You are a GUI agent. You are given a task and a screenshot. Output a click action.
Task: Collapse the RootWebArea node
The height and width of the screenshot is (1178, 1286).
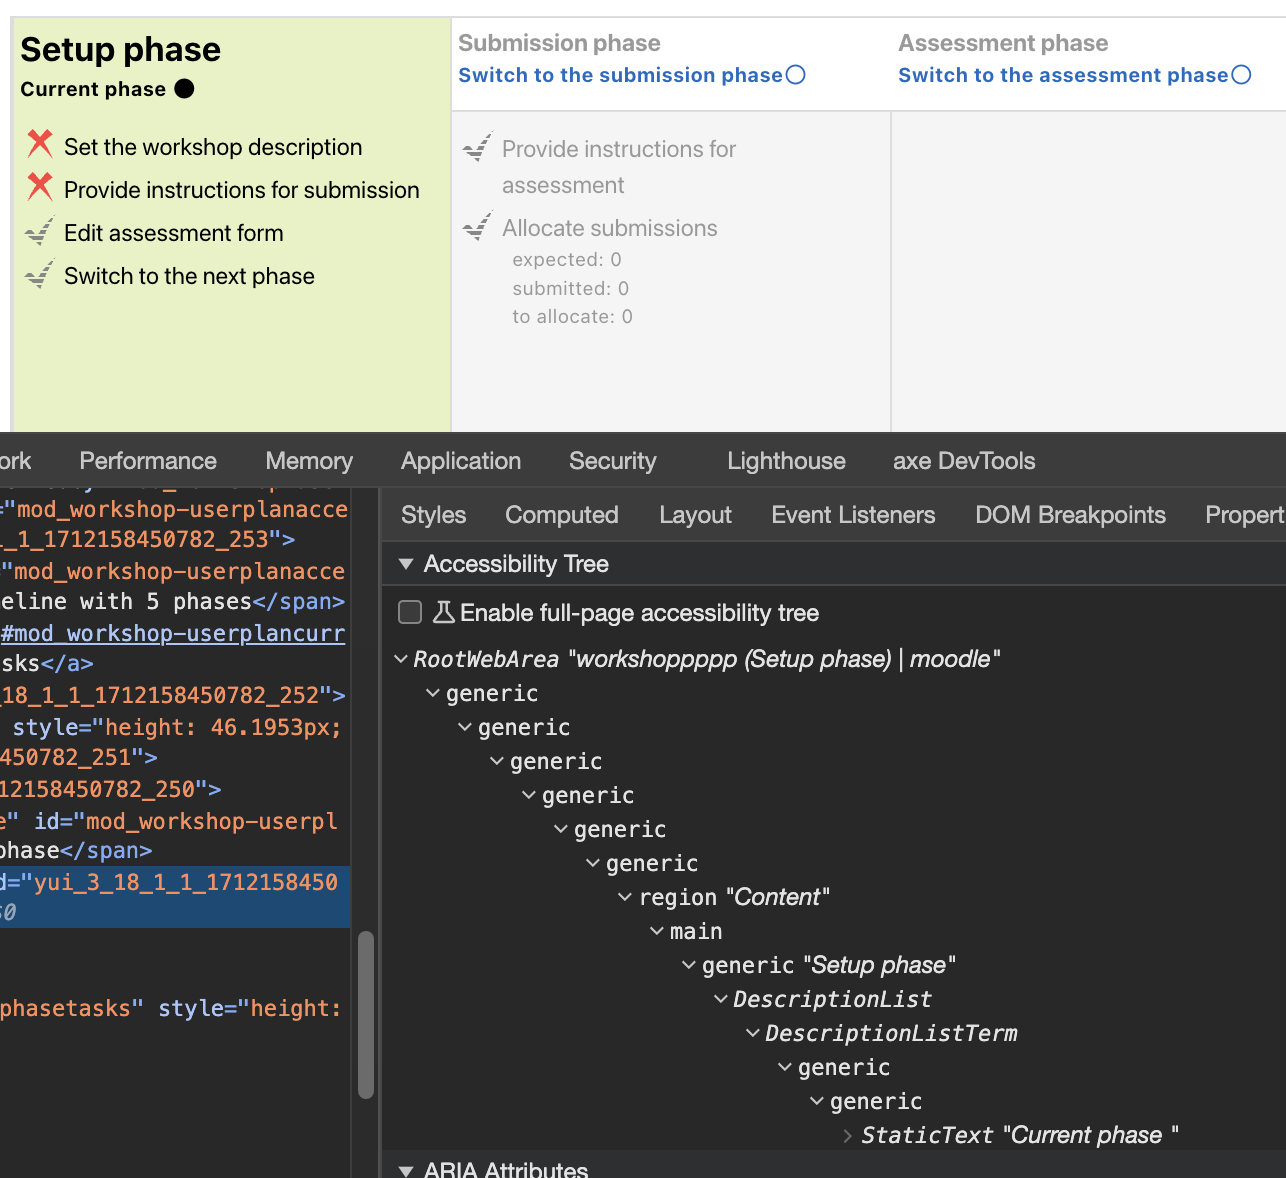click(401, 659)
